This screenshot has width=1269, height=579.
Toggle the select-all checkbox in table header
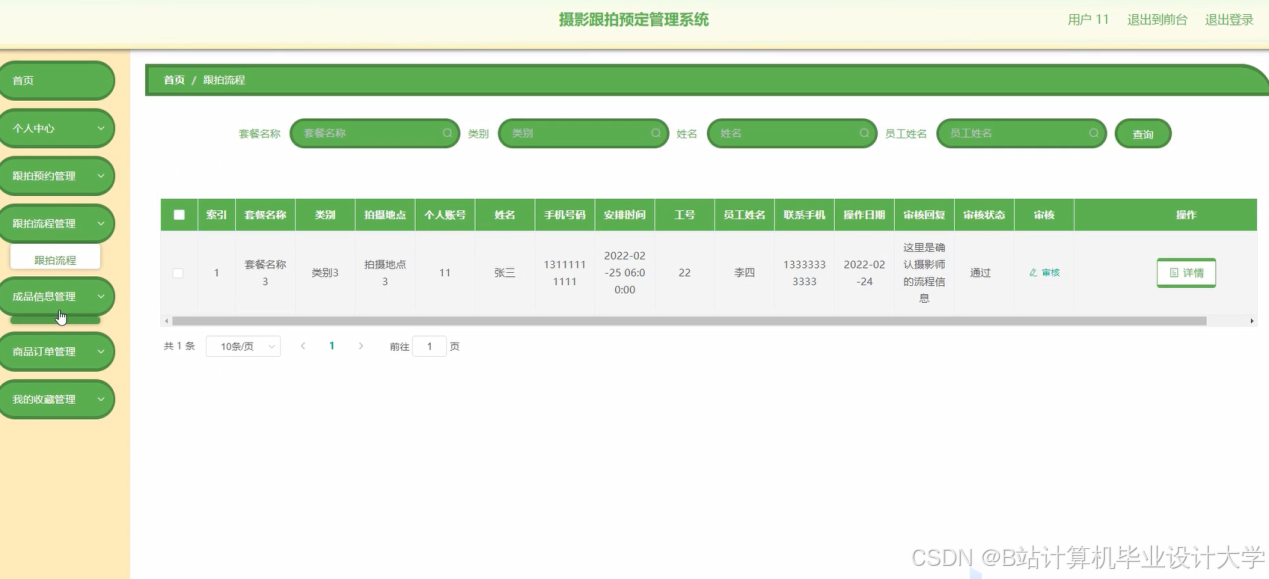179,214
